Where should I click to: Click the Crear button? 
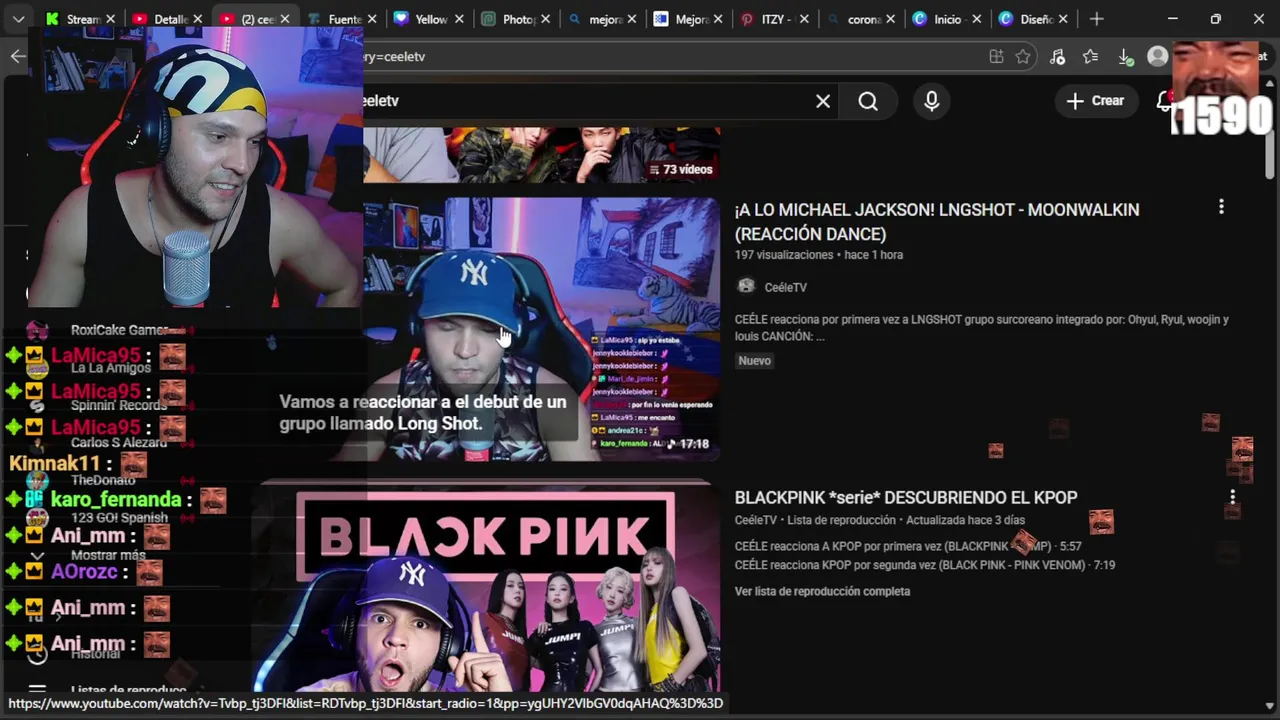1095,101
